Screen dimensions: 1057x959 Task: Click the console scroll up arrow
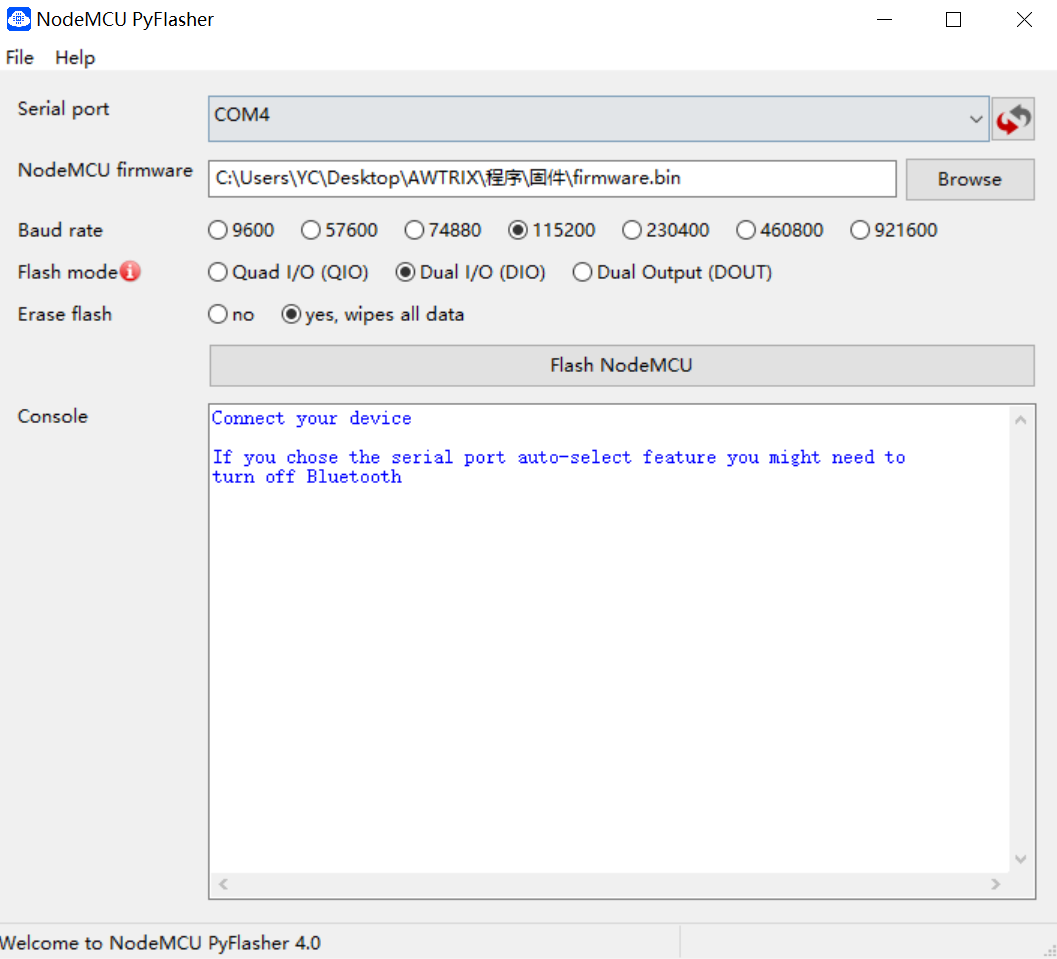(x=1021, y=421)
